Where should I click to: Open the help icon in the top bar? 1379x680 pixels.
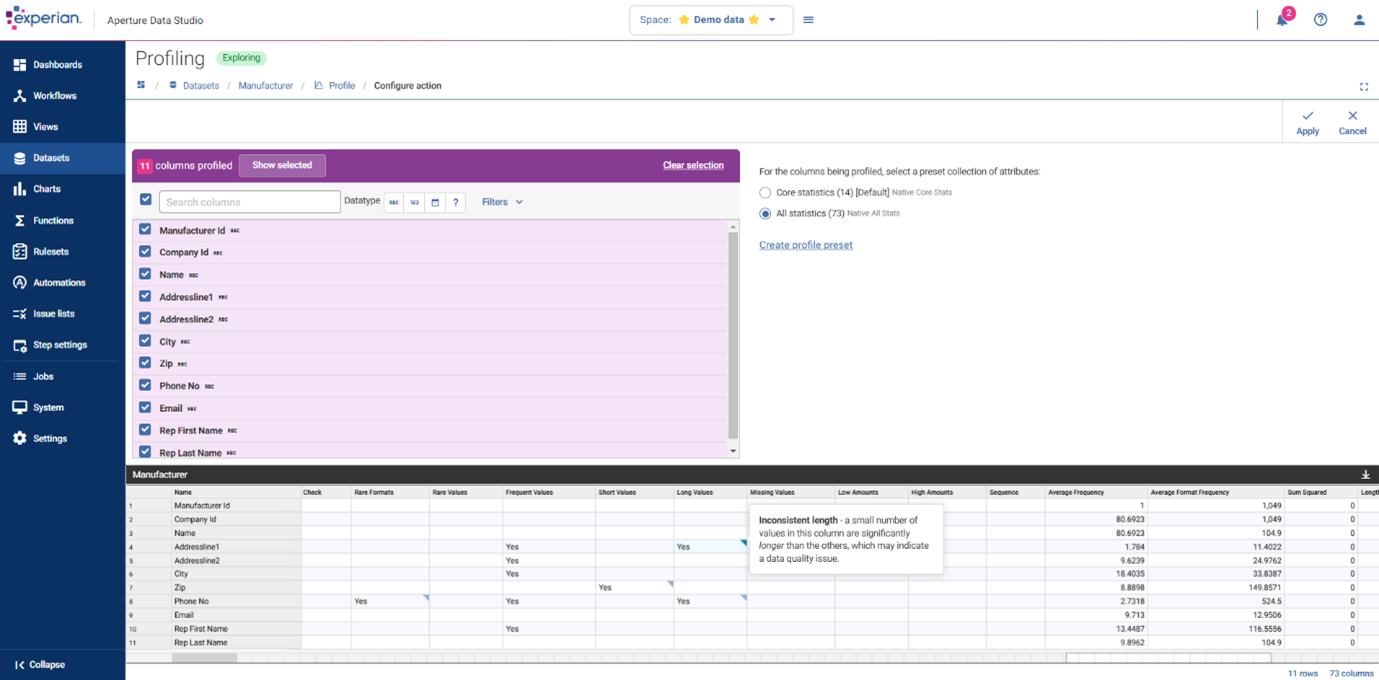pyautogui.click(x=1320, y=19)
